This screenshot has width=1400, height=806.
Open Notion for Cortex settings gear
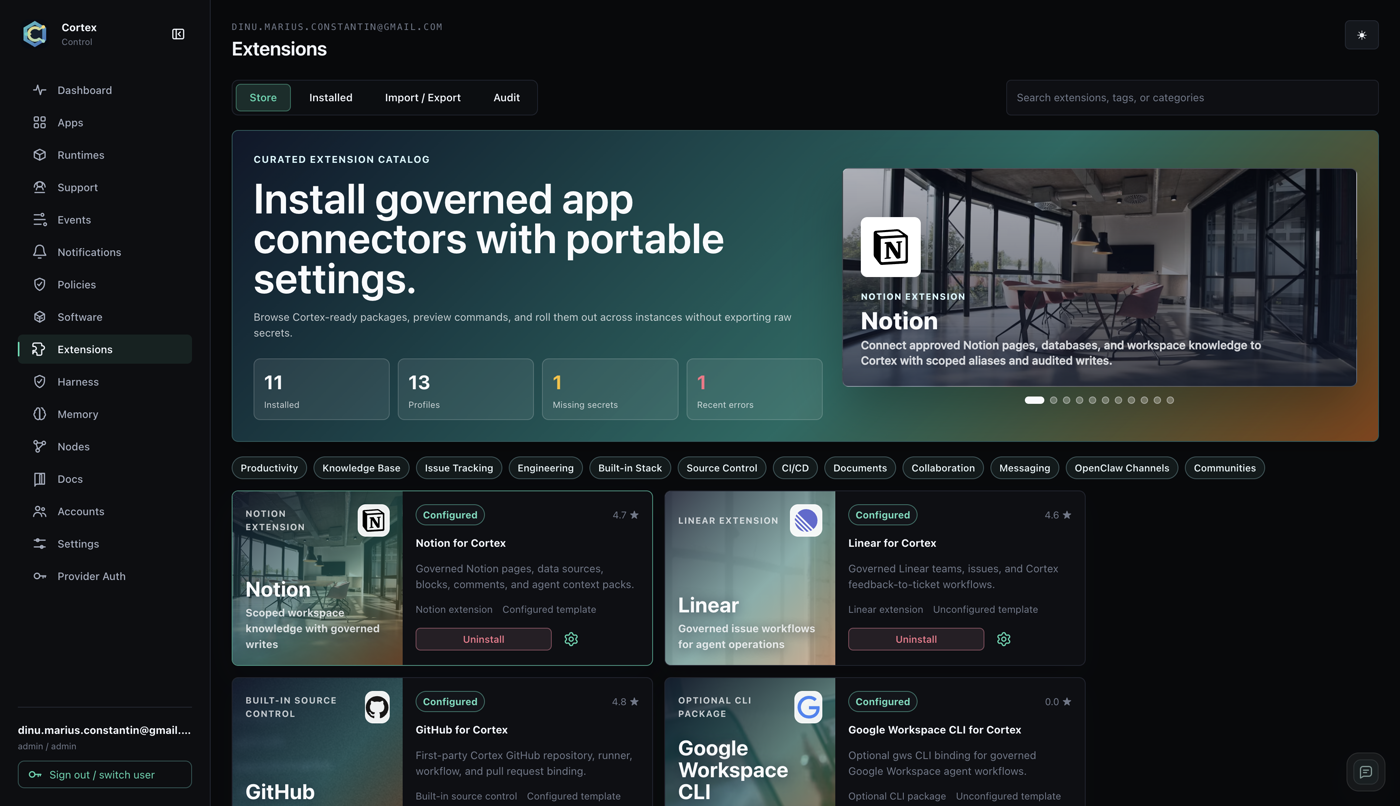pyautogui.click(x=571, y=639)
